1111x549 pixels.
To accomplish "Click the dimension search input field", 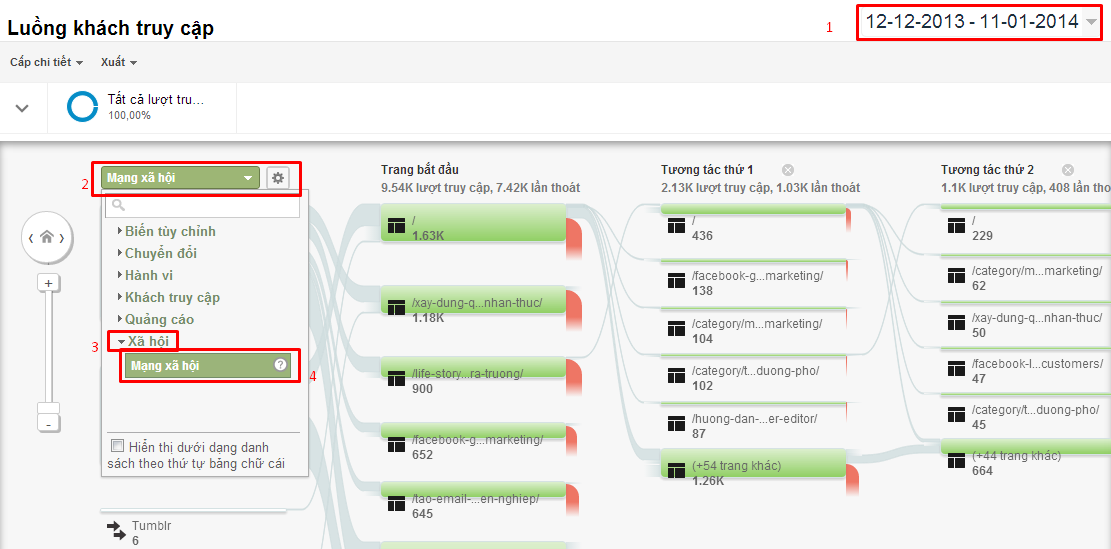I will (x=203, y=206).
